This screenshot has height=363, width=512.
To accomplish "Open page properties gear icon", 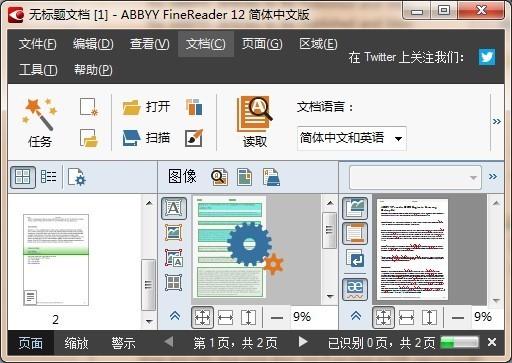I will [x=77, y=177].
